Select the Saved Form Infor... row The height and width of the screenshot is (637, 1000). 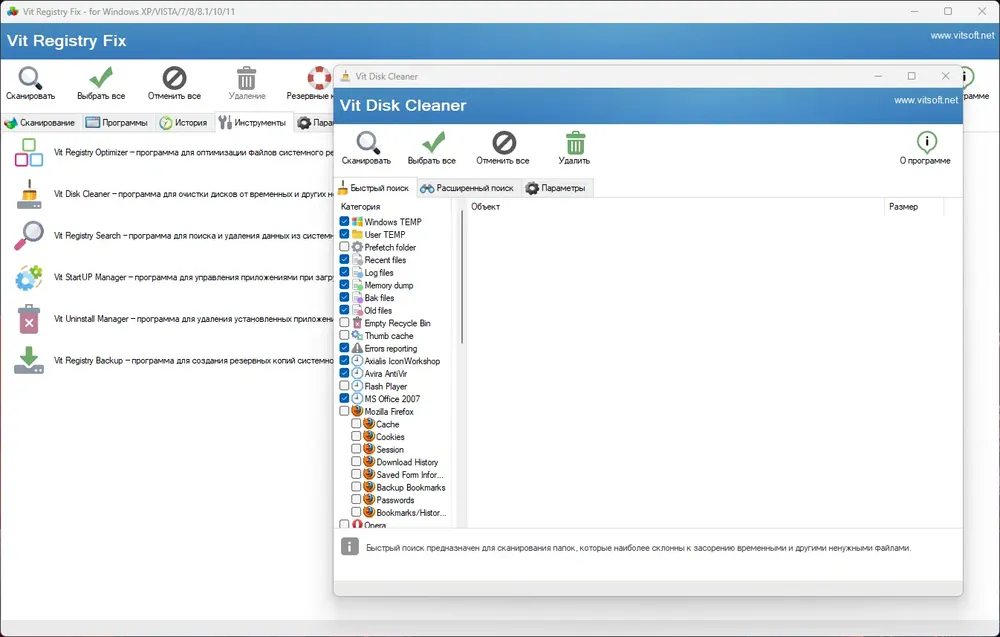[x=409, y=474]
